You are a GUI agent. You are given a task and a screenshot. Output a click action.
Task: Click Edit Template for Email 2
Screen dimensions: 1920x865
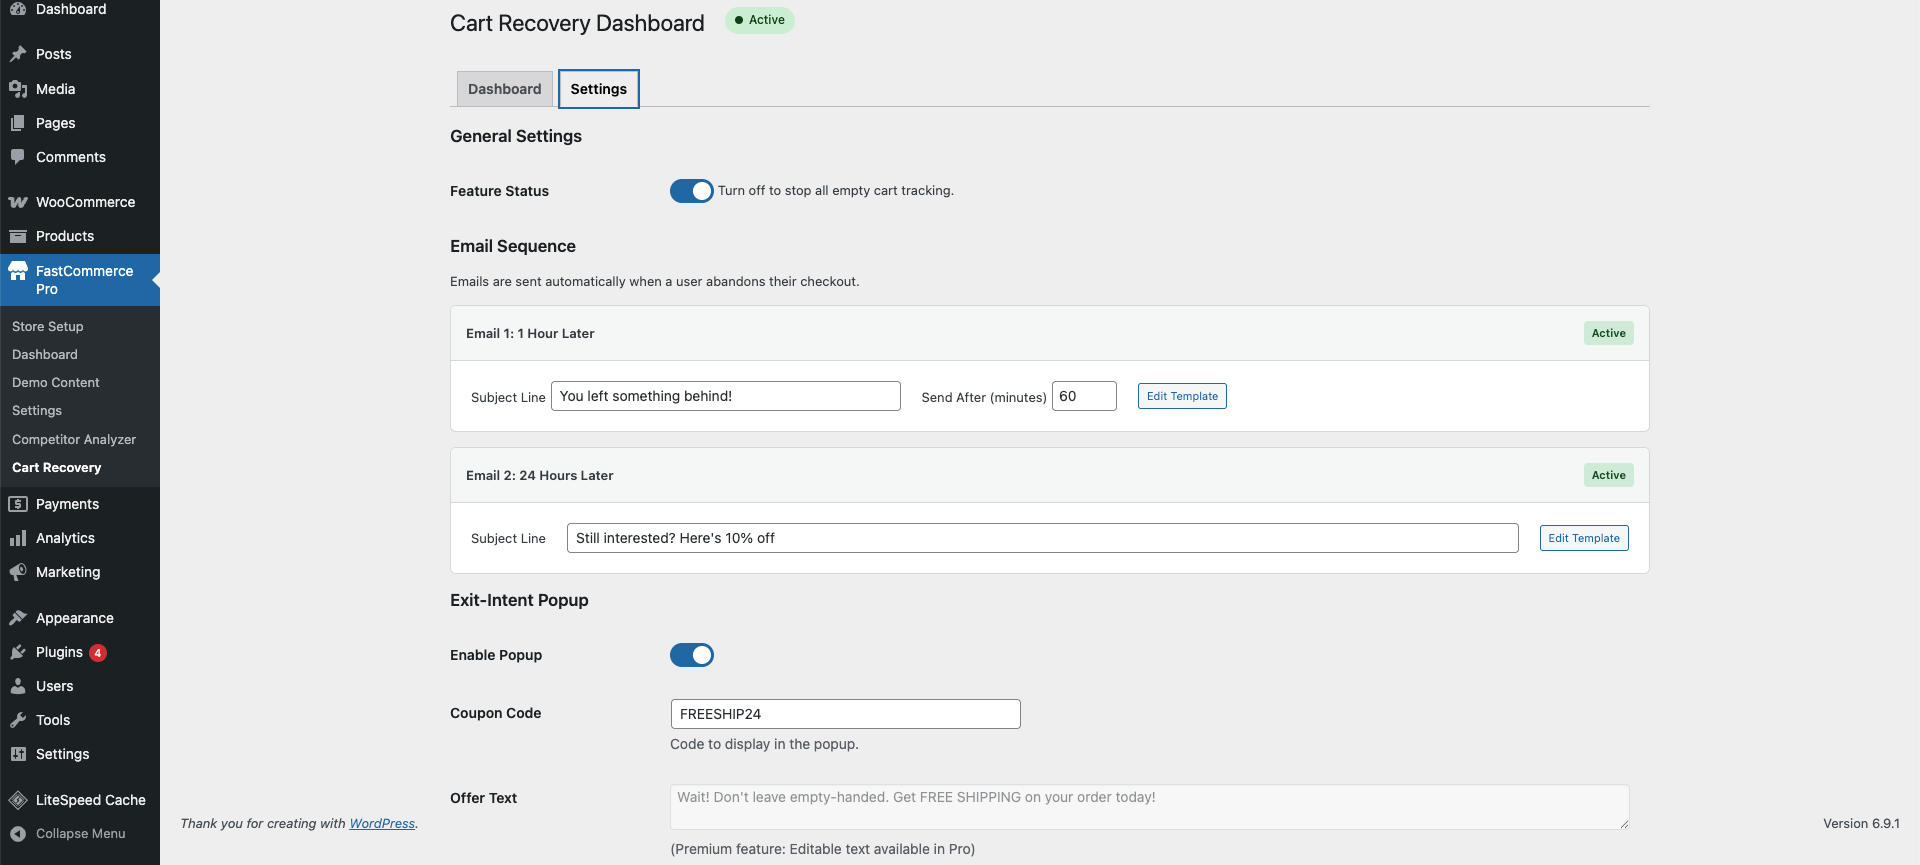pos(1584,538)
